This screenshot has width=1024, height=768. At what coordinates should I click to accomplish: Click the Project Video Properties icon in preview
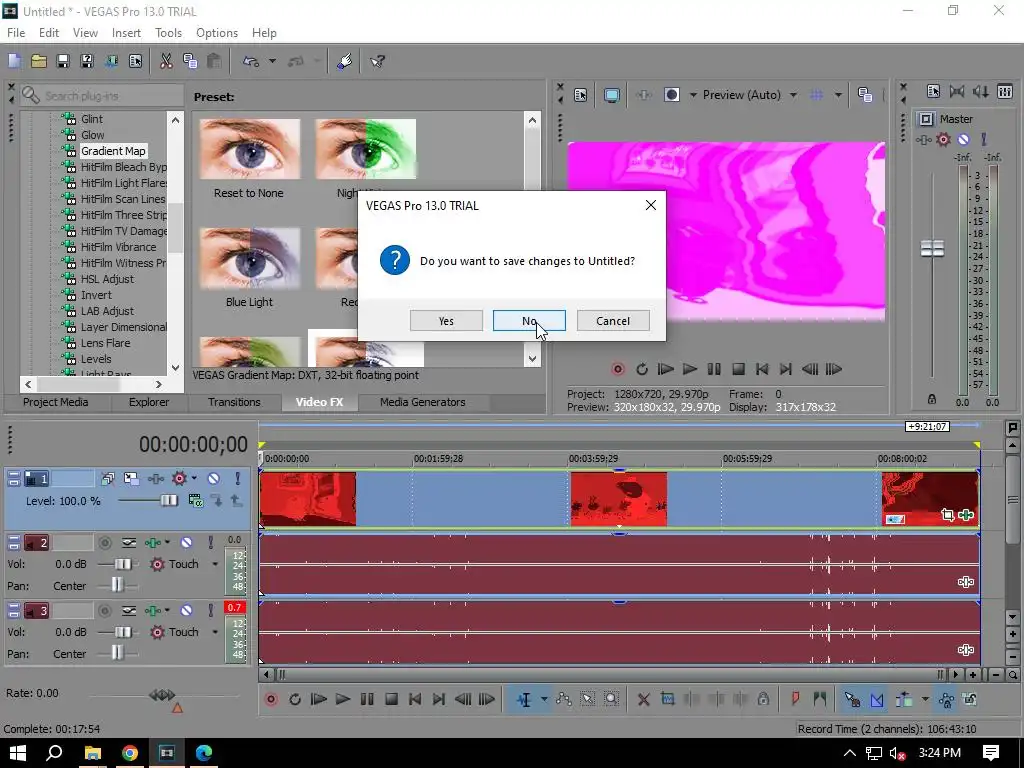581,95
